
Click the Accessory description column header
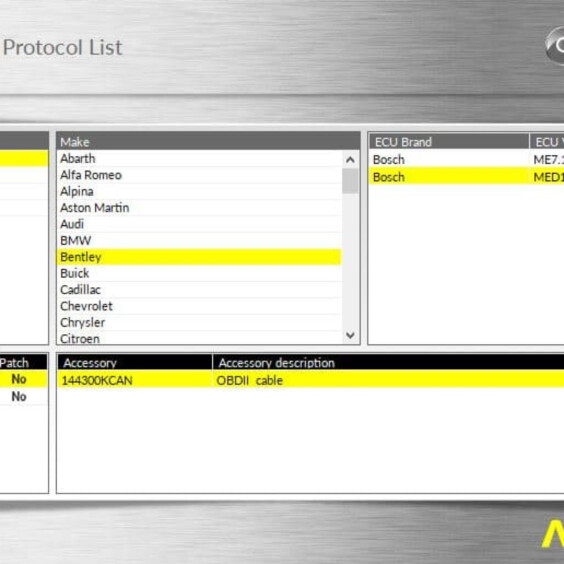tap(388, 363)
